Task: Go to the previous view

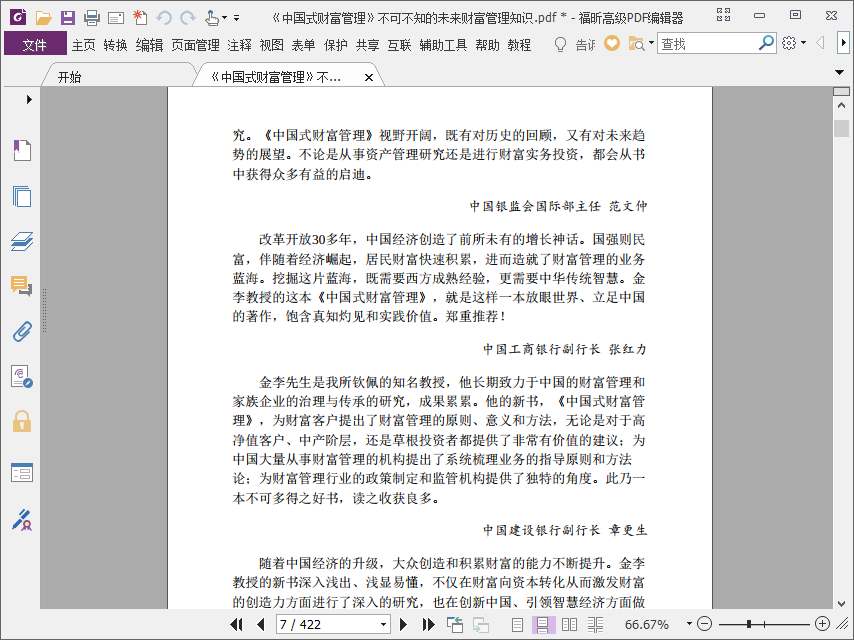Action: tap(454, 624)
